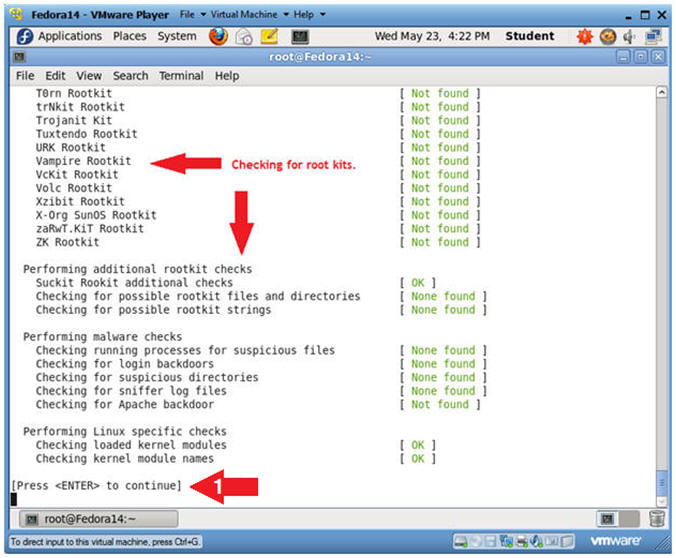The width and height of the screenshot is (676, 558).
Task: Click the last VMware status bar device icon
Action: pos(566,542)
